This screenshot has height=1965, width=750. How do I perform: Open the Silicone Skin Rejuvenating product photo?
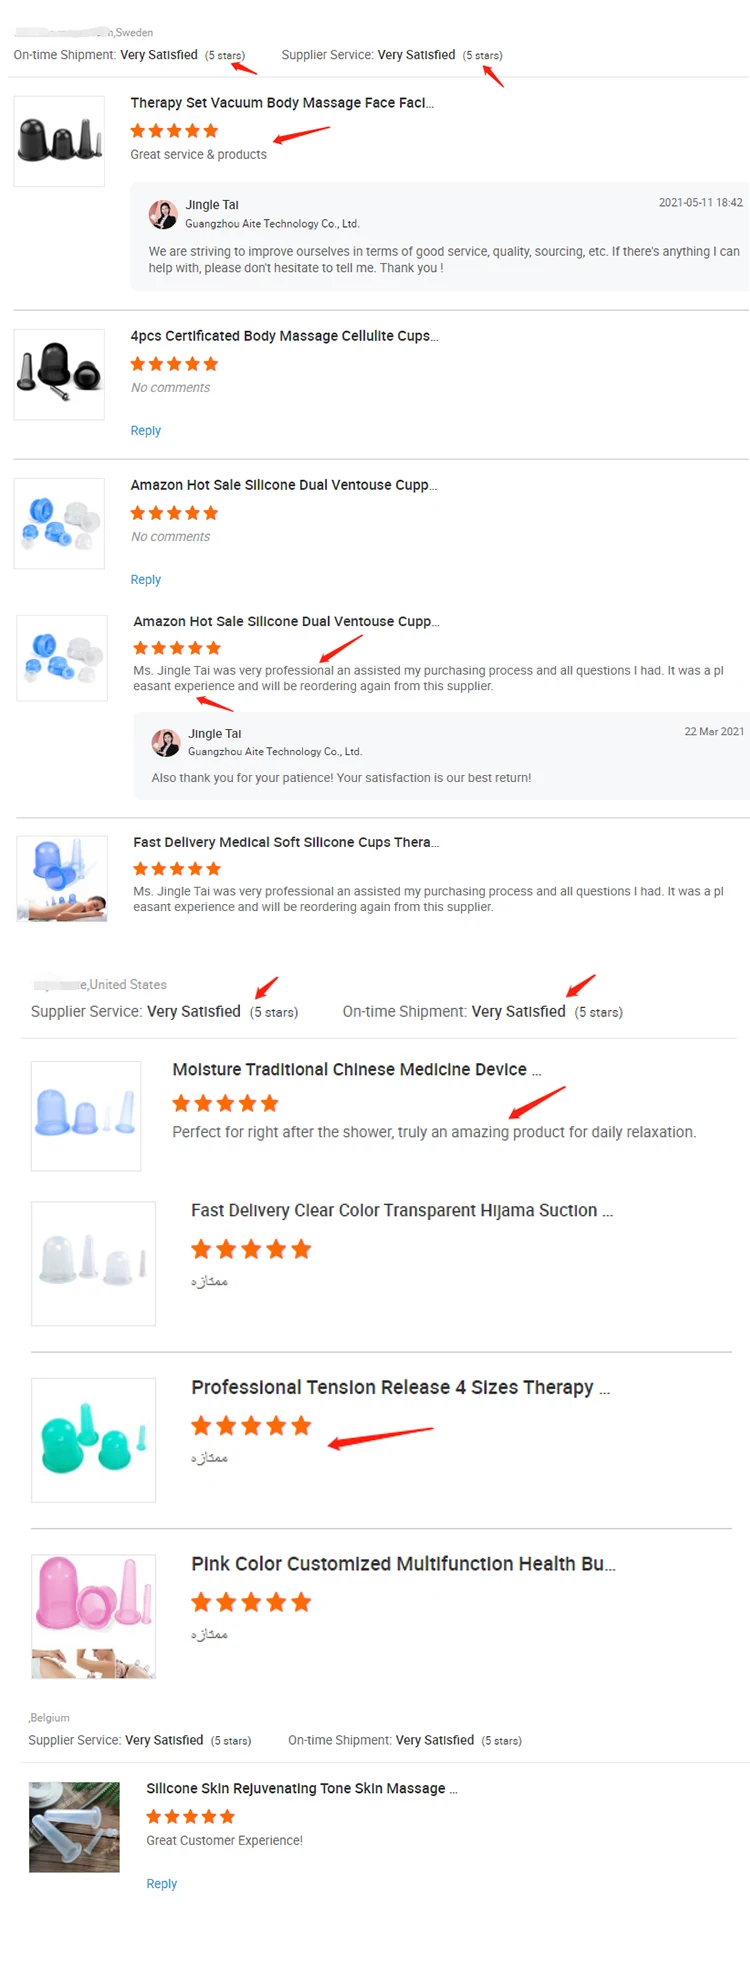tap(74, 1827)
